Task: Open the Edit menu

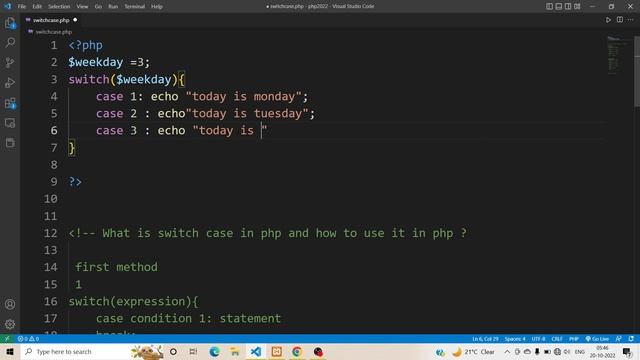Action: tap(37, 7)
